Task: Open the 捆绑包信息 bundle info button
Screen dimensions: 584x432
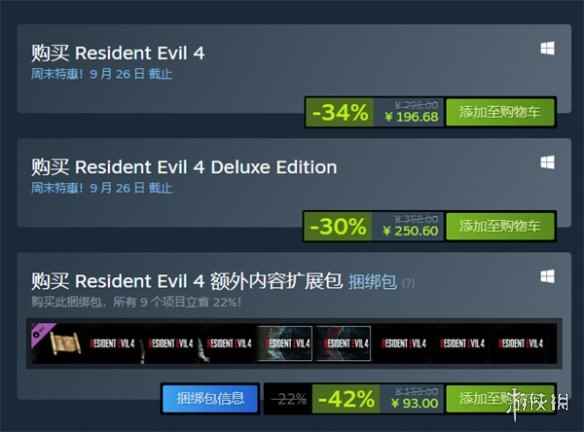Action: [x=210, y=398]
